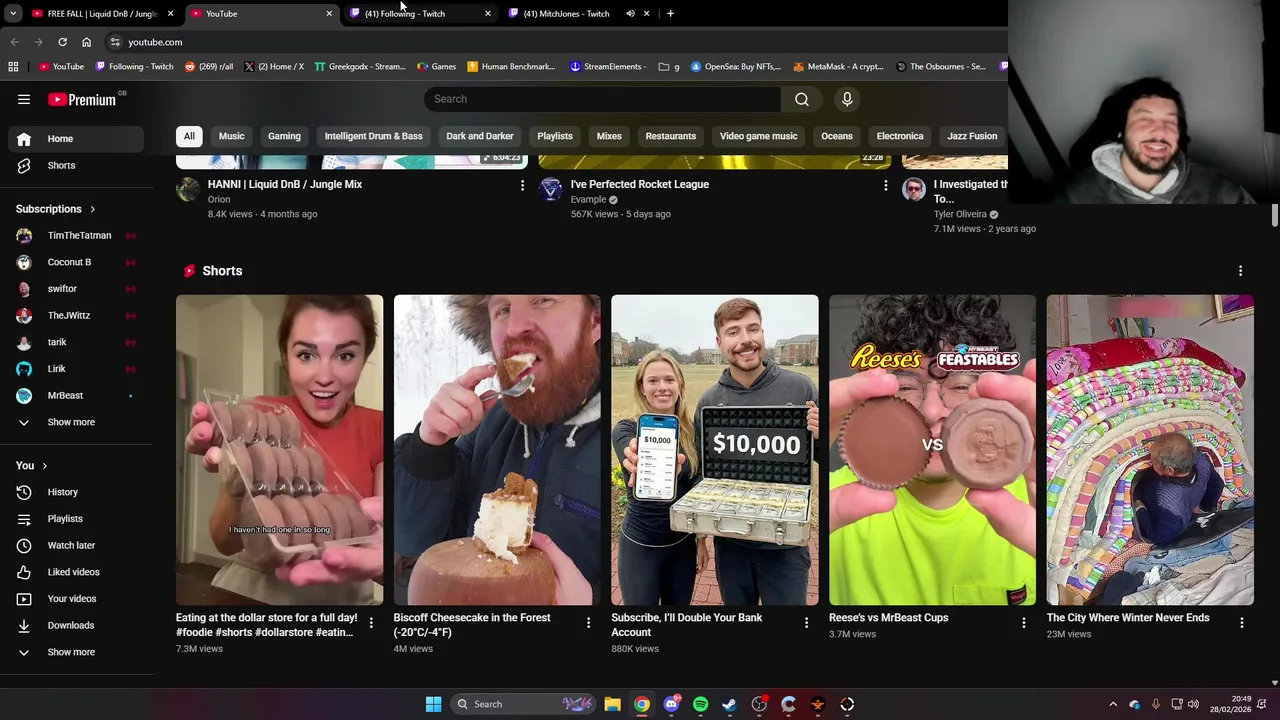Screen dimensions: 1280x720
Task: Open the Evample channel link
Action: [588, 200]
